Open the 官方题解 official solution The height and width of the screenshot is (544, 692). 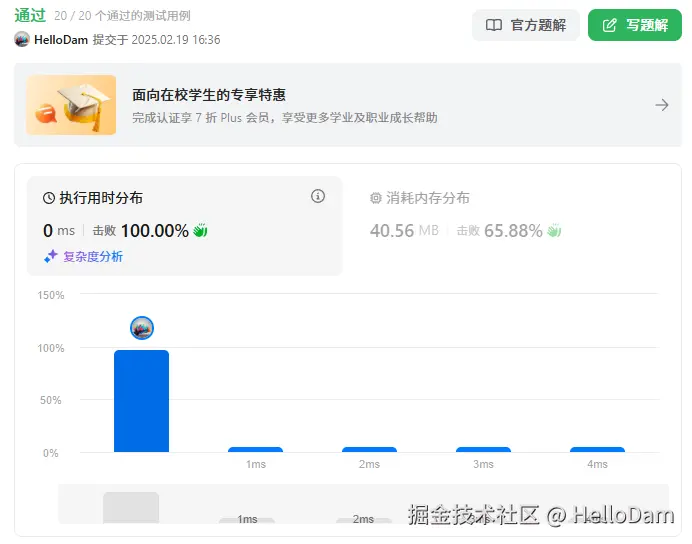tap(526, 25)
